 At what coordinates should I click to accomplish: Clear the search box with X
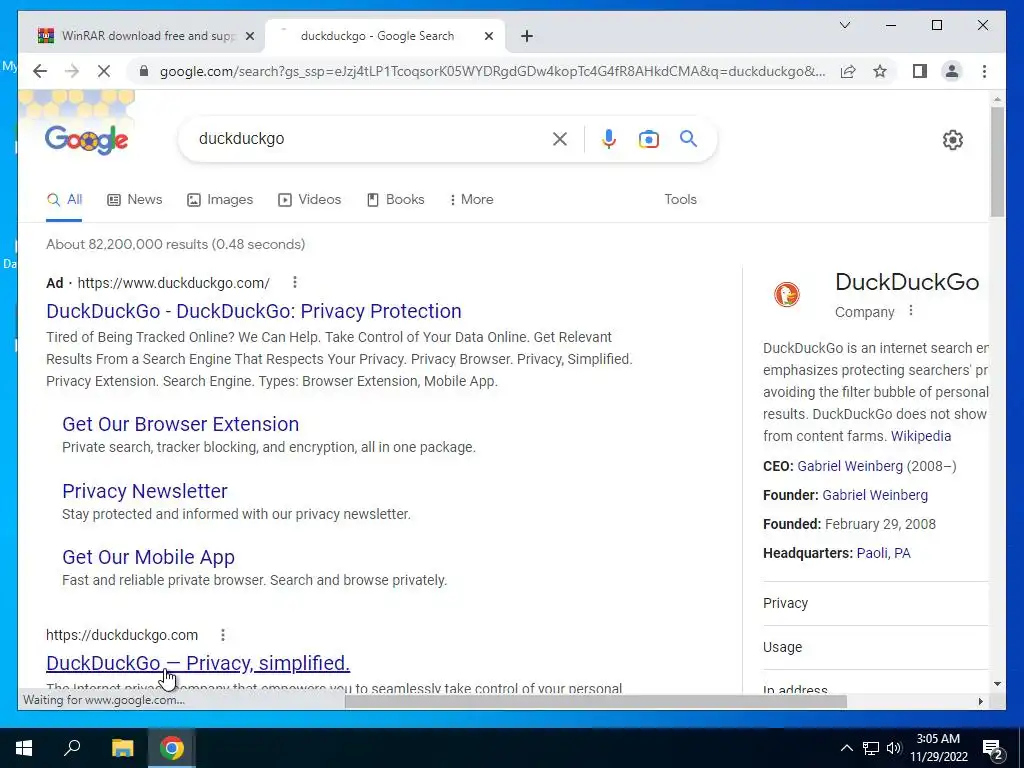click(560, 138)
